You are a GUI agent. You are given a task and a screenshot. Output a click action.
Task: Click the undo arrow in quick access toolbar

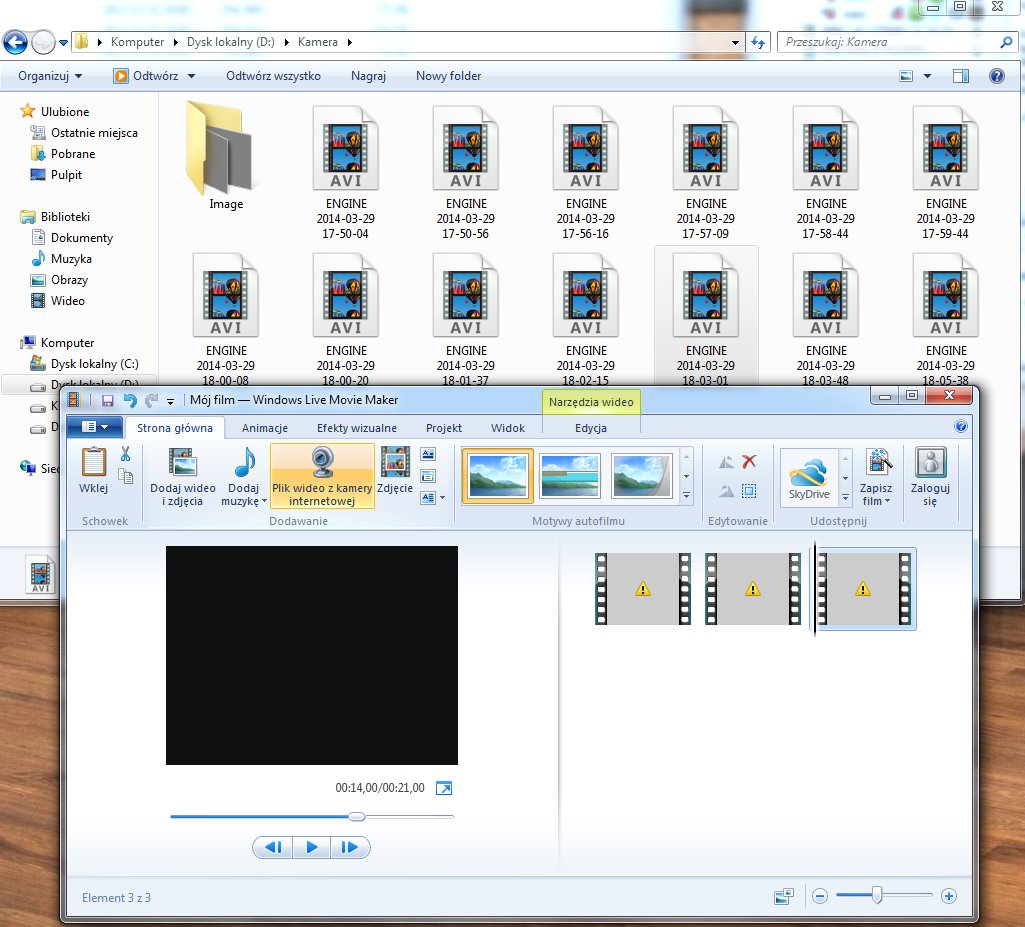pyautogui.click(x=130, y=400)
